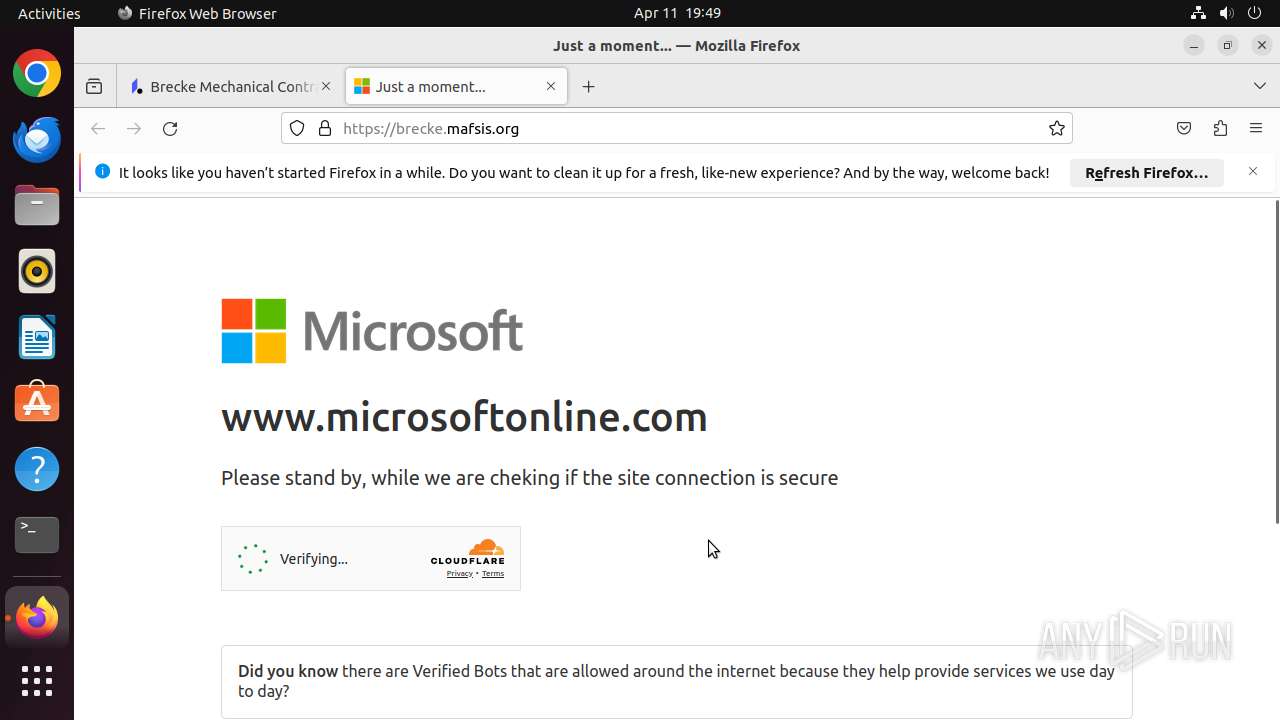Click the Cloudflare Verifying widget
Image resolution: width=1280 pixels, height=720 pixels.
click(x=371, y=559)
